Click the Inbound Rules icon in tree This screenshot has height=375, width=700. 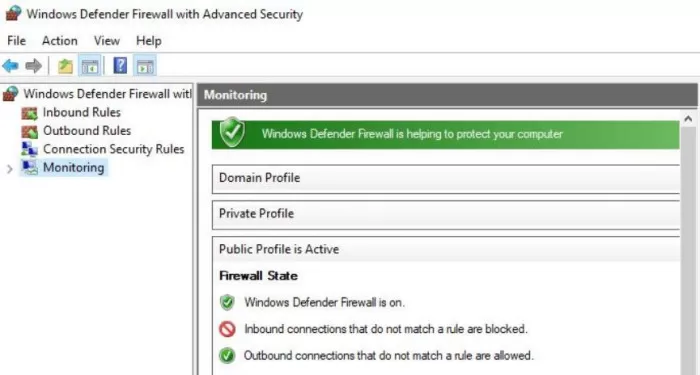[x=29, y=113]
